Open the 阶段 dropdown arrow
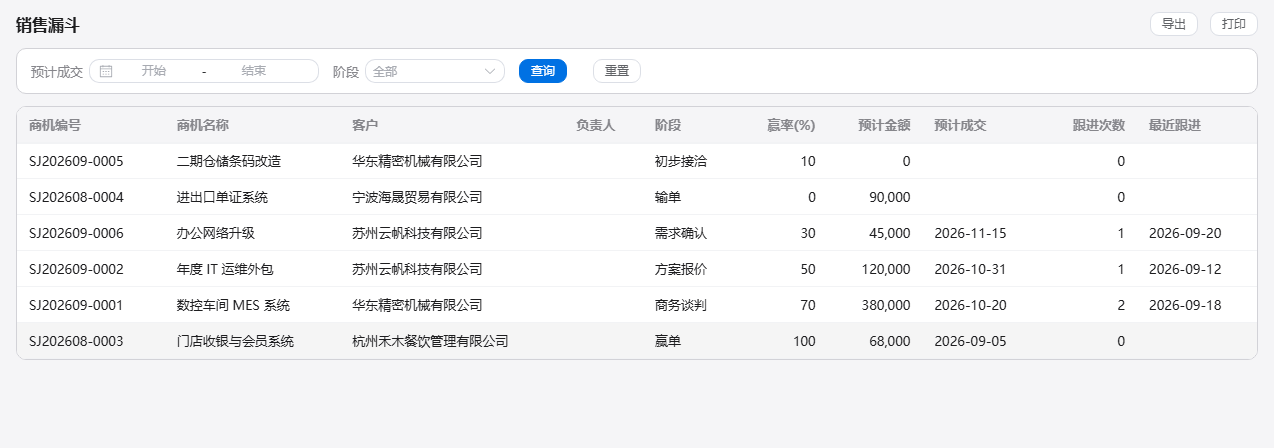The width and height of the screenshot is (1274, 448). (x=491, y=71)
